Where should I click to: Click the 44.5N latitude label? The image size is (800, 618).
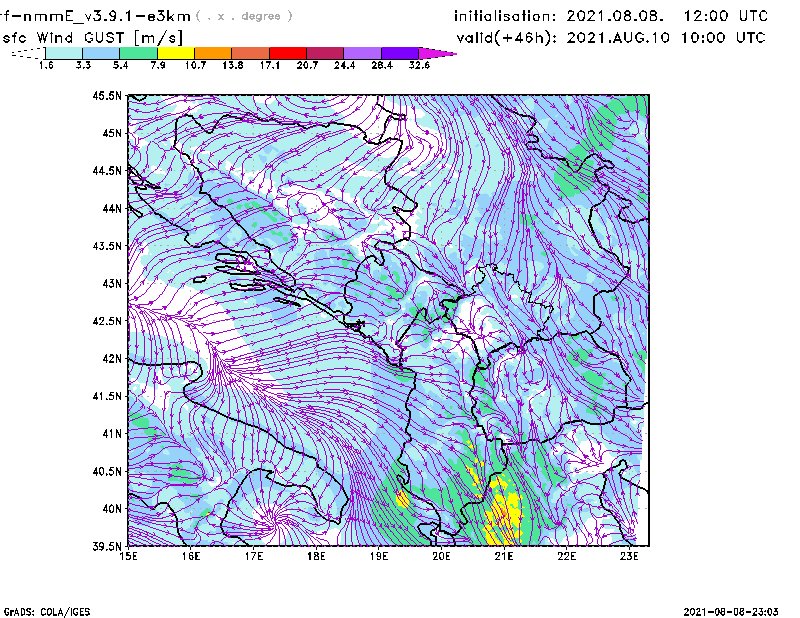(x=107, y=170)
